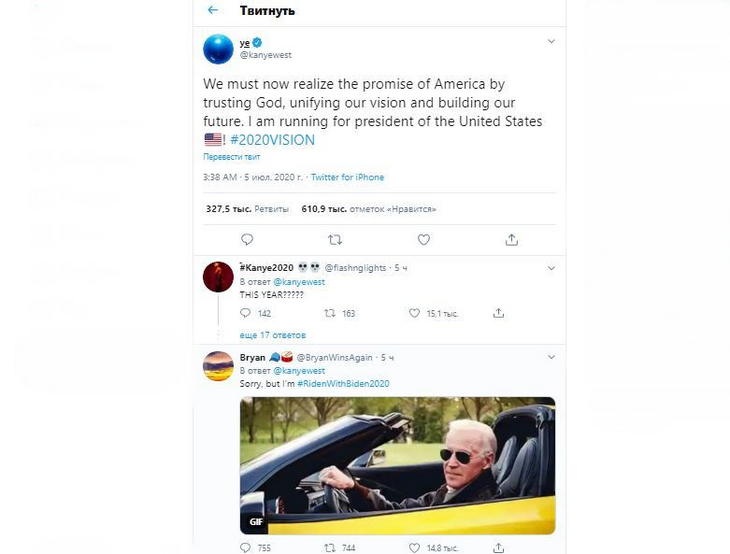The image size is (730, 554).
Task: Click "Перевести твит" translate link
Action: (232, 157)
